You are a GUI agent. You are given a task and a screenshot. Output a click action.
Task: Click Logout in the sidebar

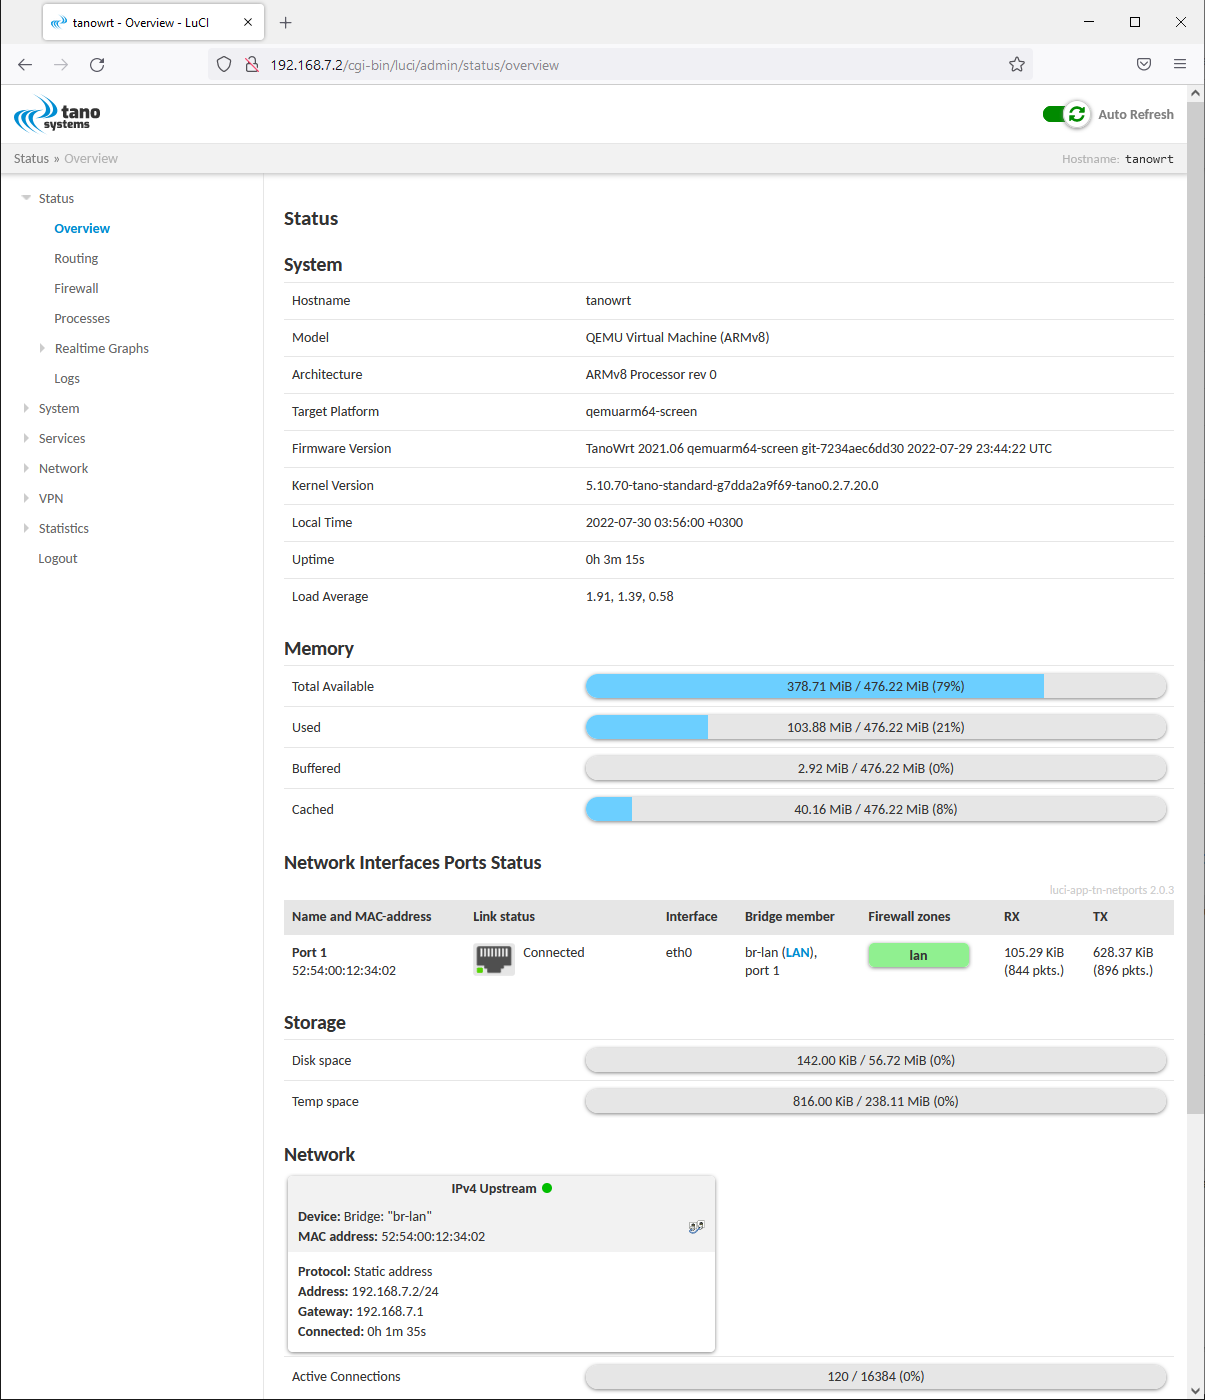pos(57,558)
